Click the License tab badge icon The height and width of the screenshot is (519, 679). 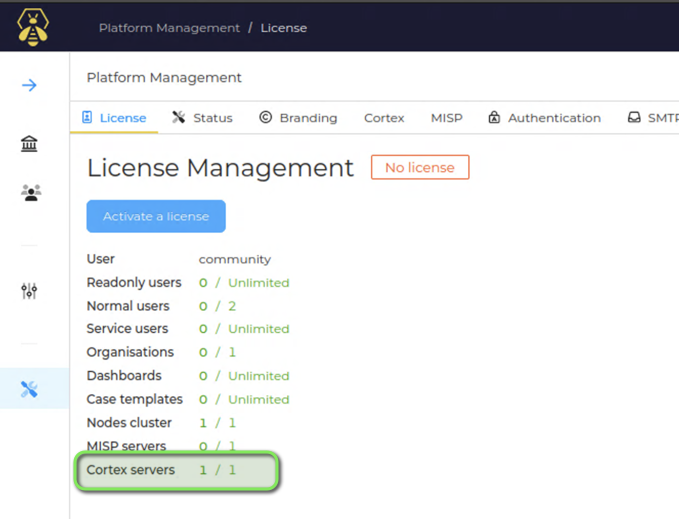click(x=87, y=117)
